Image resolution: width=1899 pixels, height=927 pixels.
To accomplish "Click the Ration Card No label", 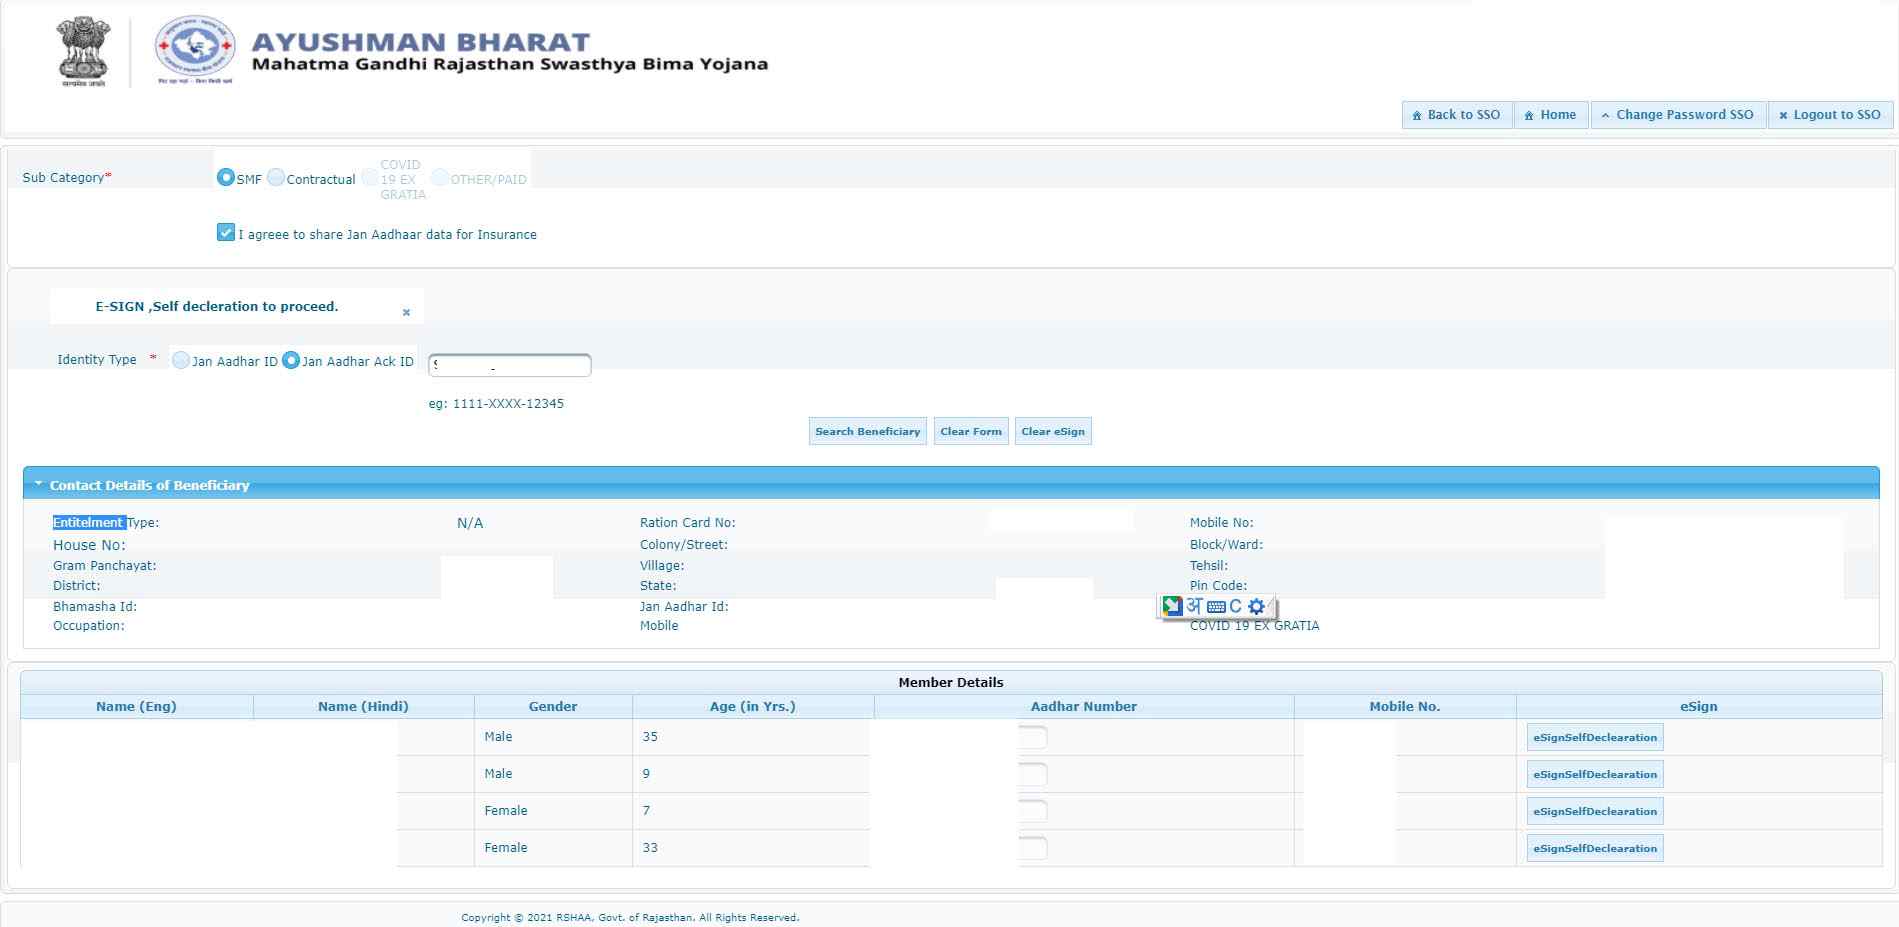I will [x=688, y=523].
